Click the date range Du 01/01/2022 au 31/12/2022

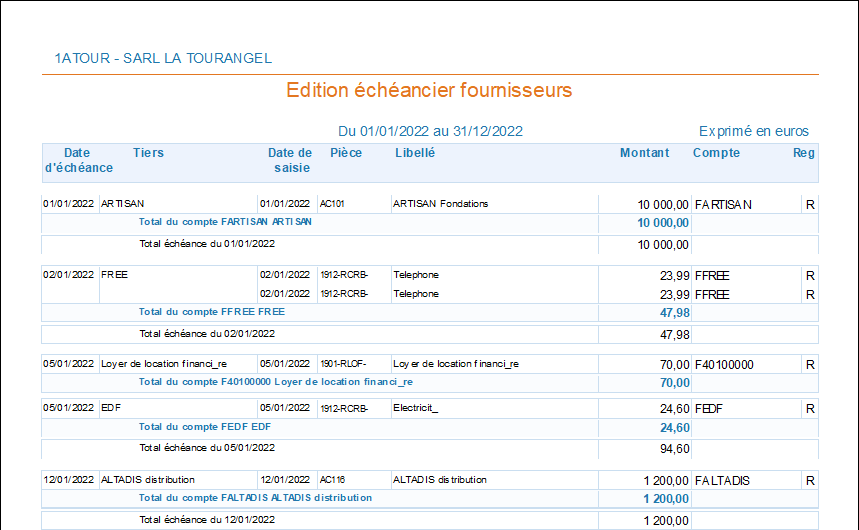coord(430,131)
